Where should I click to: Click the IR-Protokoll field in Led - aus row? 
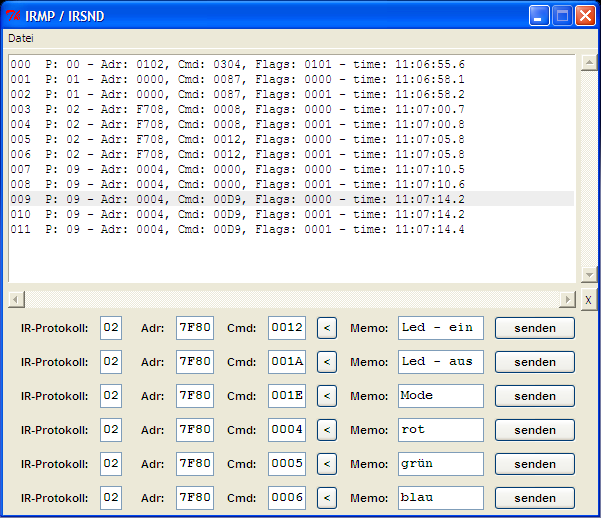(111, 362)
